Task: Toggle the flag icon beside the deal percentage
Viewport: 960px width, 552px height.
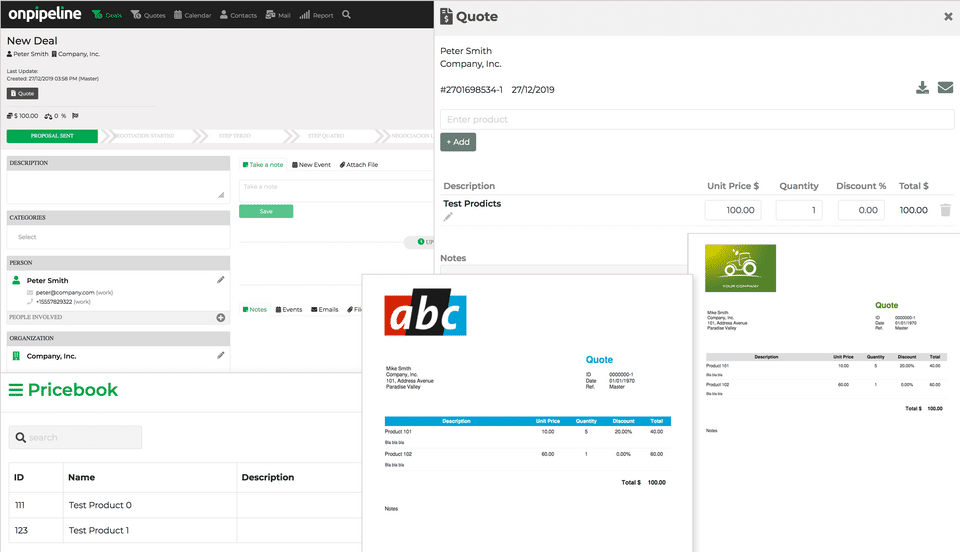Action: point(75,116)
